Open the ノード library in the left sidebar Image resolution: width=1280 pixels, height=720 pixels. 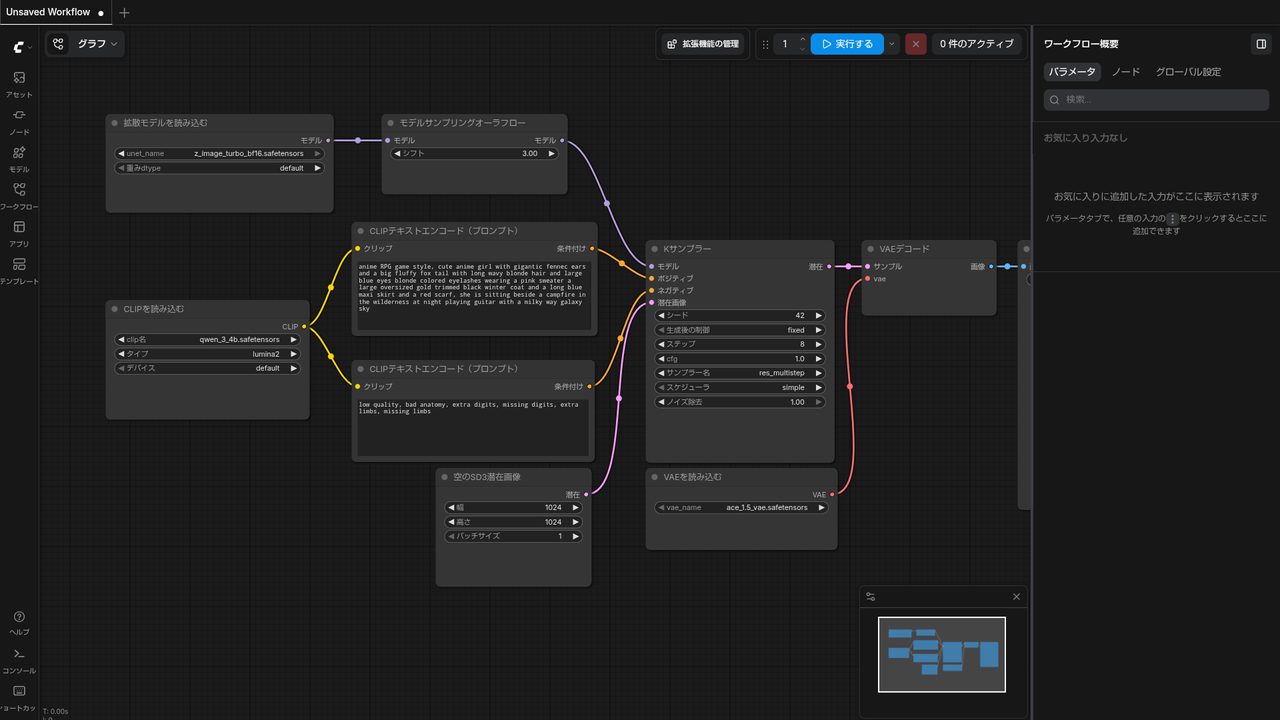pyautogui.click(x=19, y=121)
